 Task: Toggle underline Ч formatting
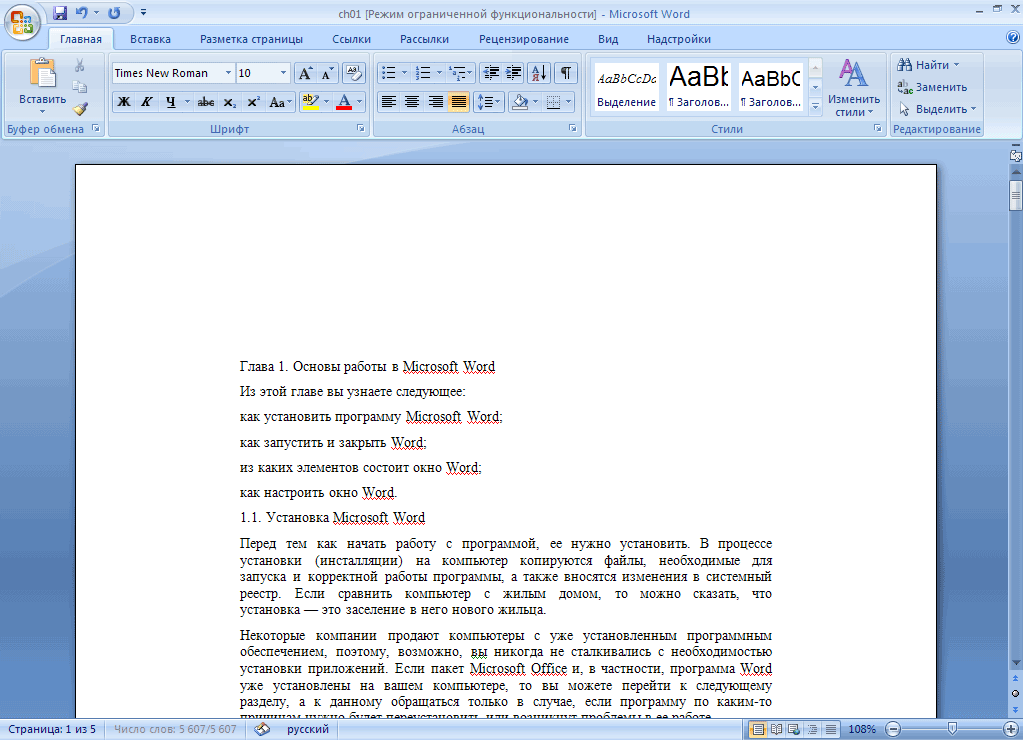pyautogui.click(x=170, y=102)
